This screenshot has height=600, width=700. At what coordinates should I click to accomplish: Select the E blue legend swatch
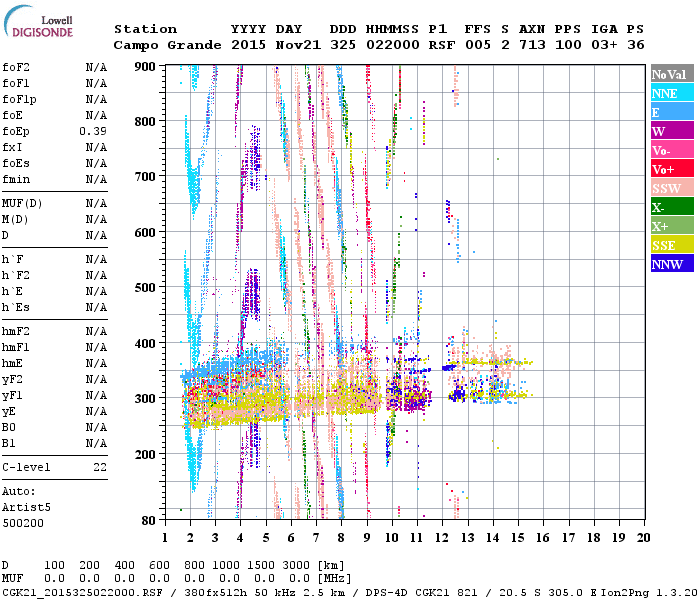pyautogui.click(x=672, y=112)
